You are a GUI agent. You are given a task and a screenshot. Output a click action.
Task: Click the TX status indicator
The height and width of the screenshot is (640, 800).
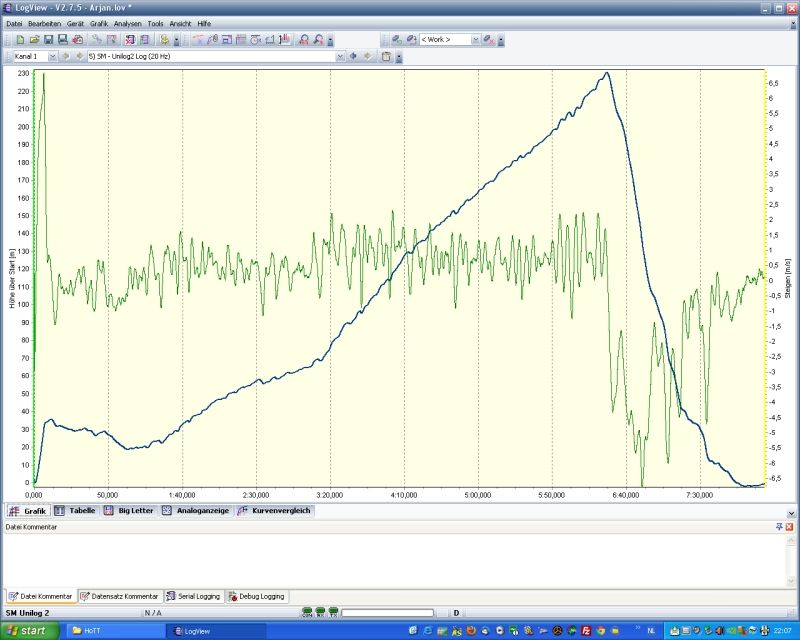click(x=334, y=613)
